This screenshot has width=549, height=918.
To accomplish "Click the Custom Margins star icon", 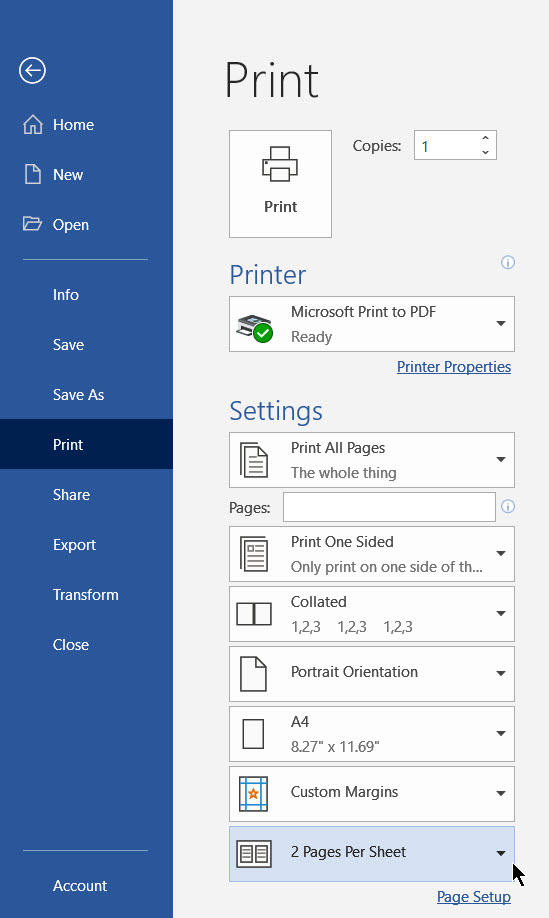I will tap(253, 794).
